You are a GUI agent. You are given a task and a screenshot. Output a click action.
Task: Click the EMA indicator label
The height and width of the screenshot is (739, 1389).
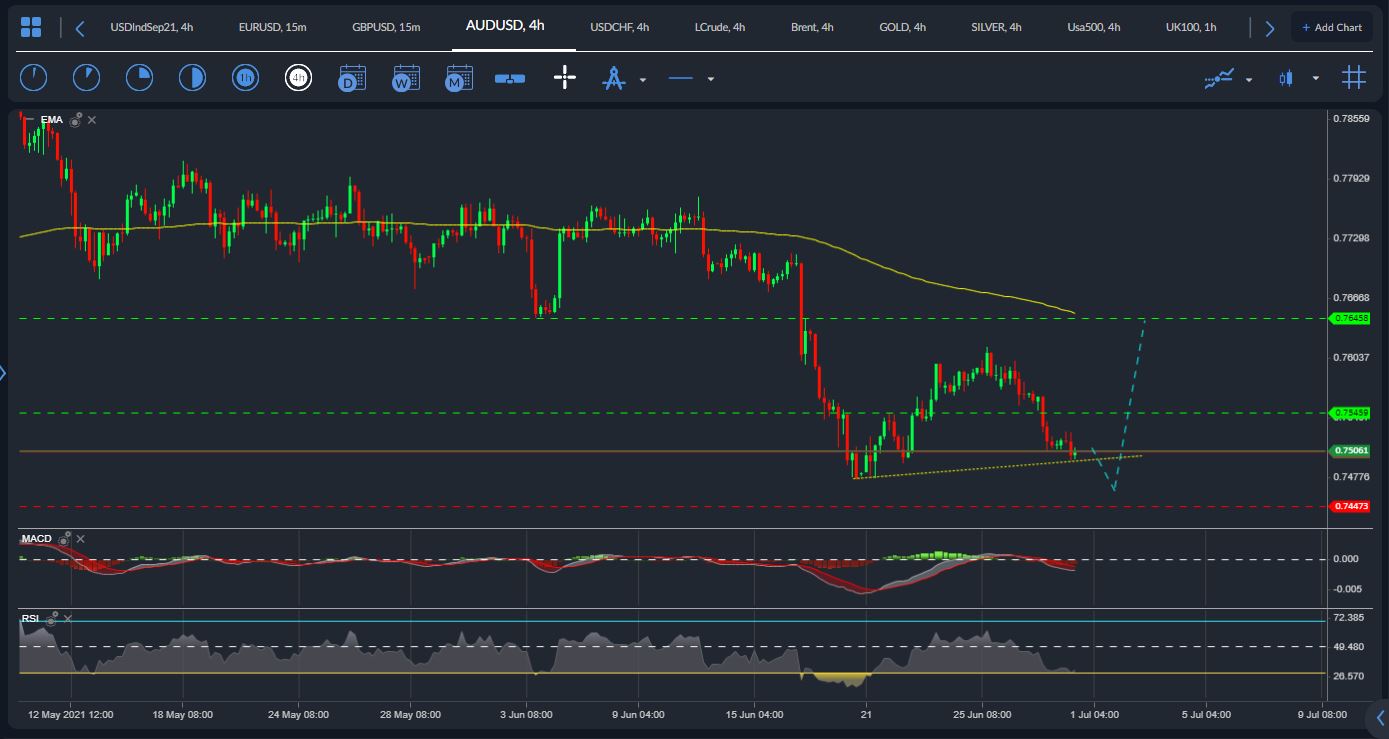point(52,120)
